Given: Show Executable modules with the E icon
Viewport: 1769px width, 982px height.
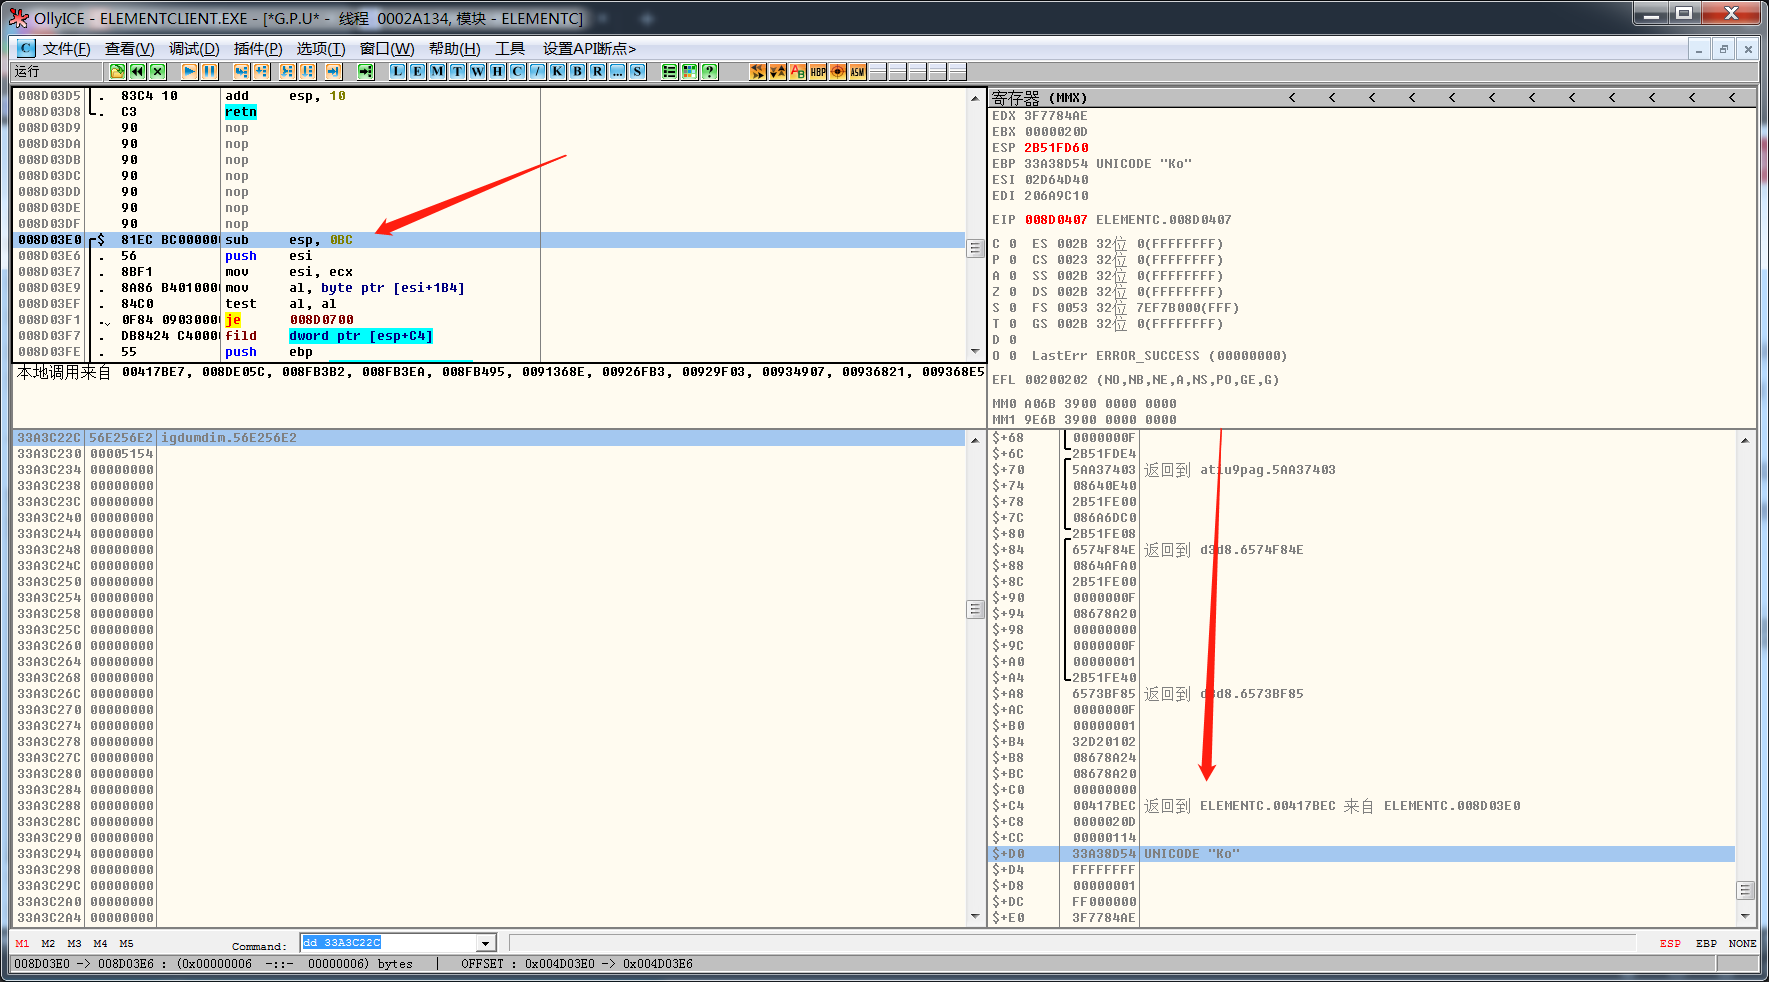Looking at the screenshot, I should [417, 71].
